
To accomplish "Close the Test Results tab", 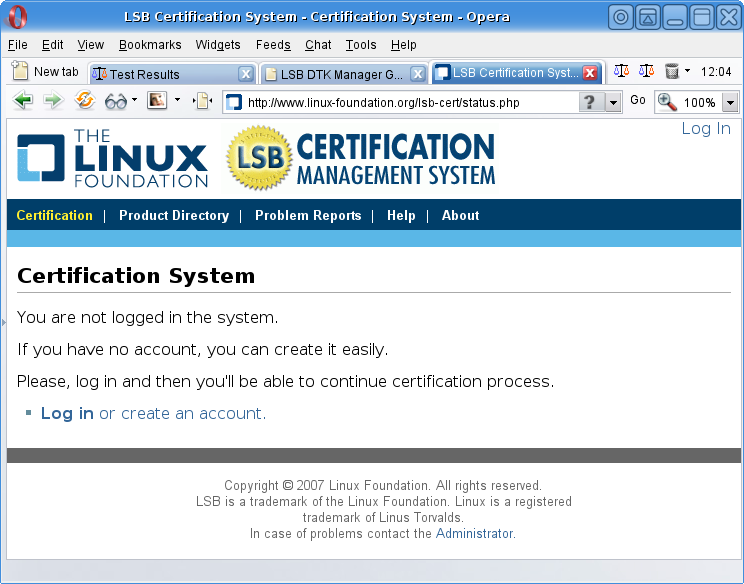I will click(x=245, y=74).
